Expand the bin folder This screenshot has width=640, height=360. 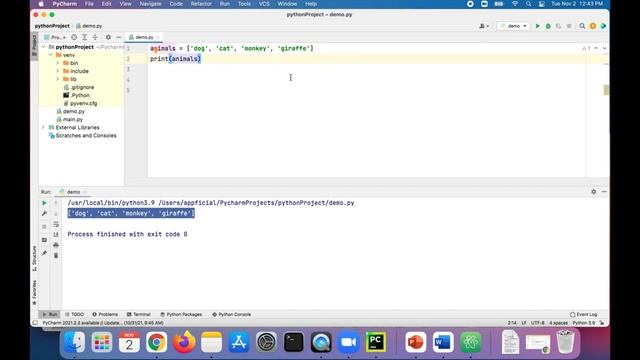[58, 63]
